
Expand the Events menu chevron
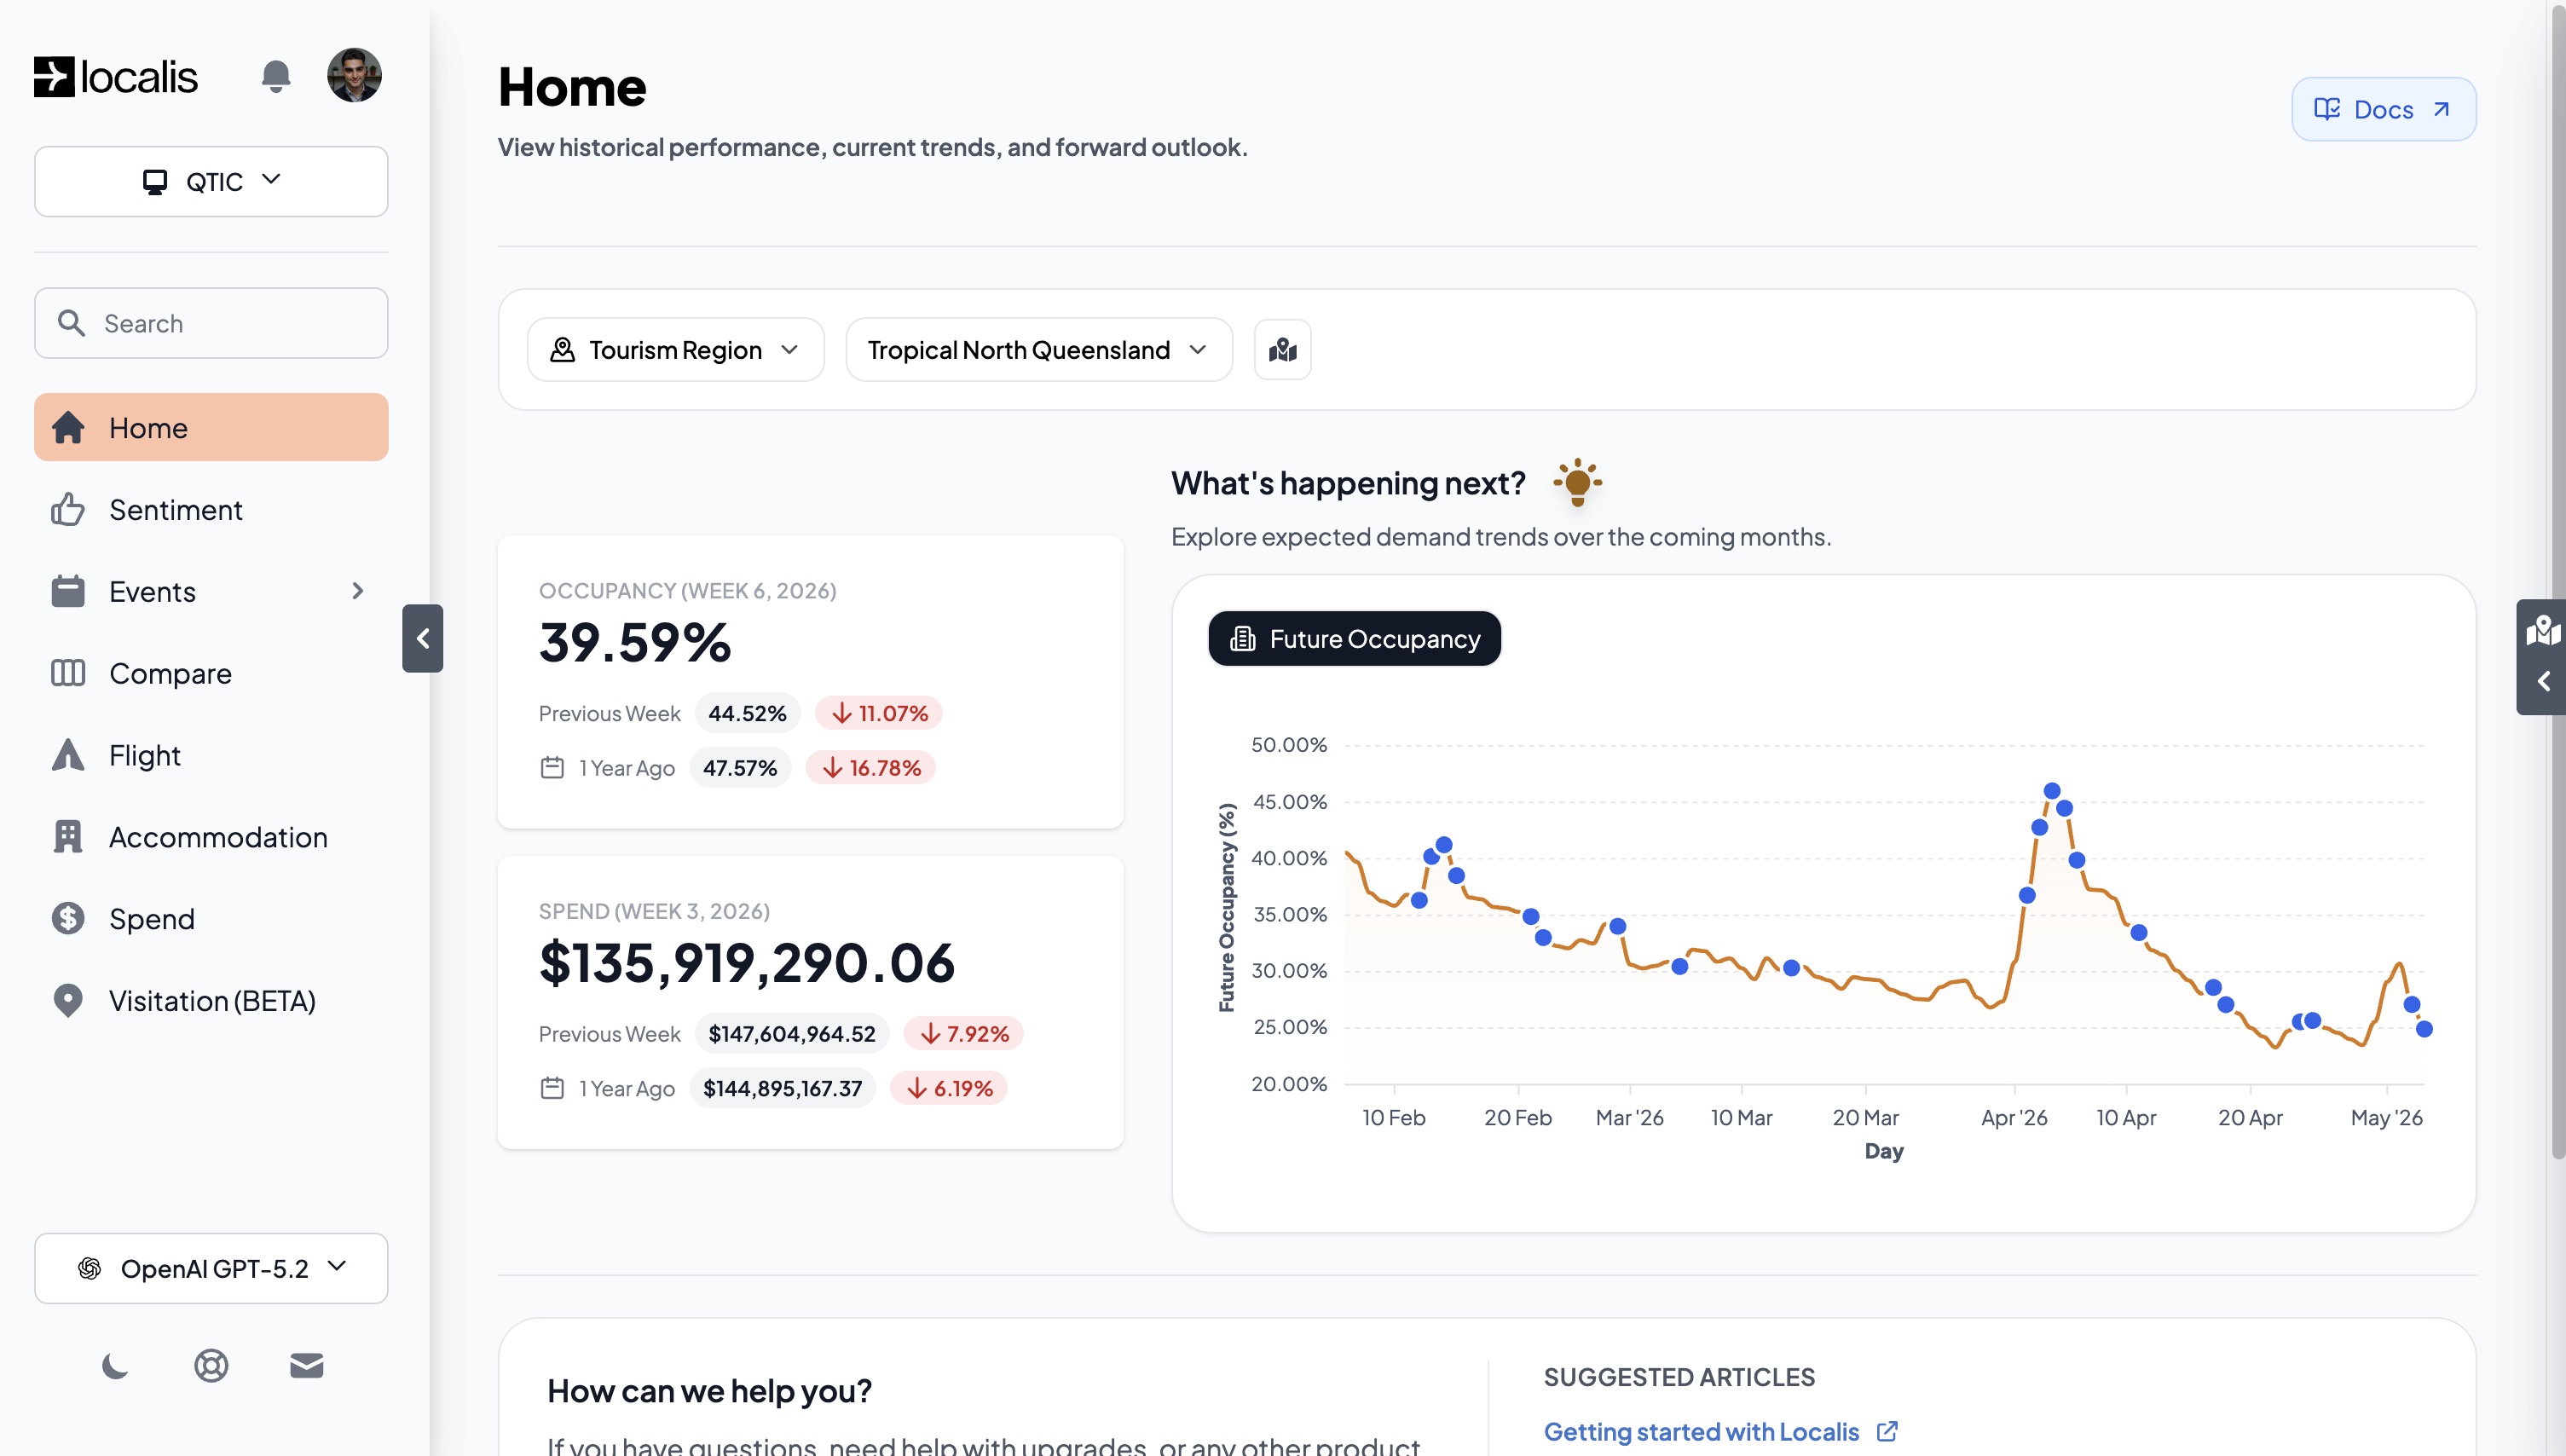(357, 591)
